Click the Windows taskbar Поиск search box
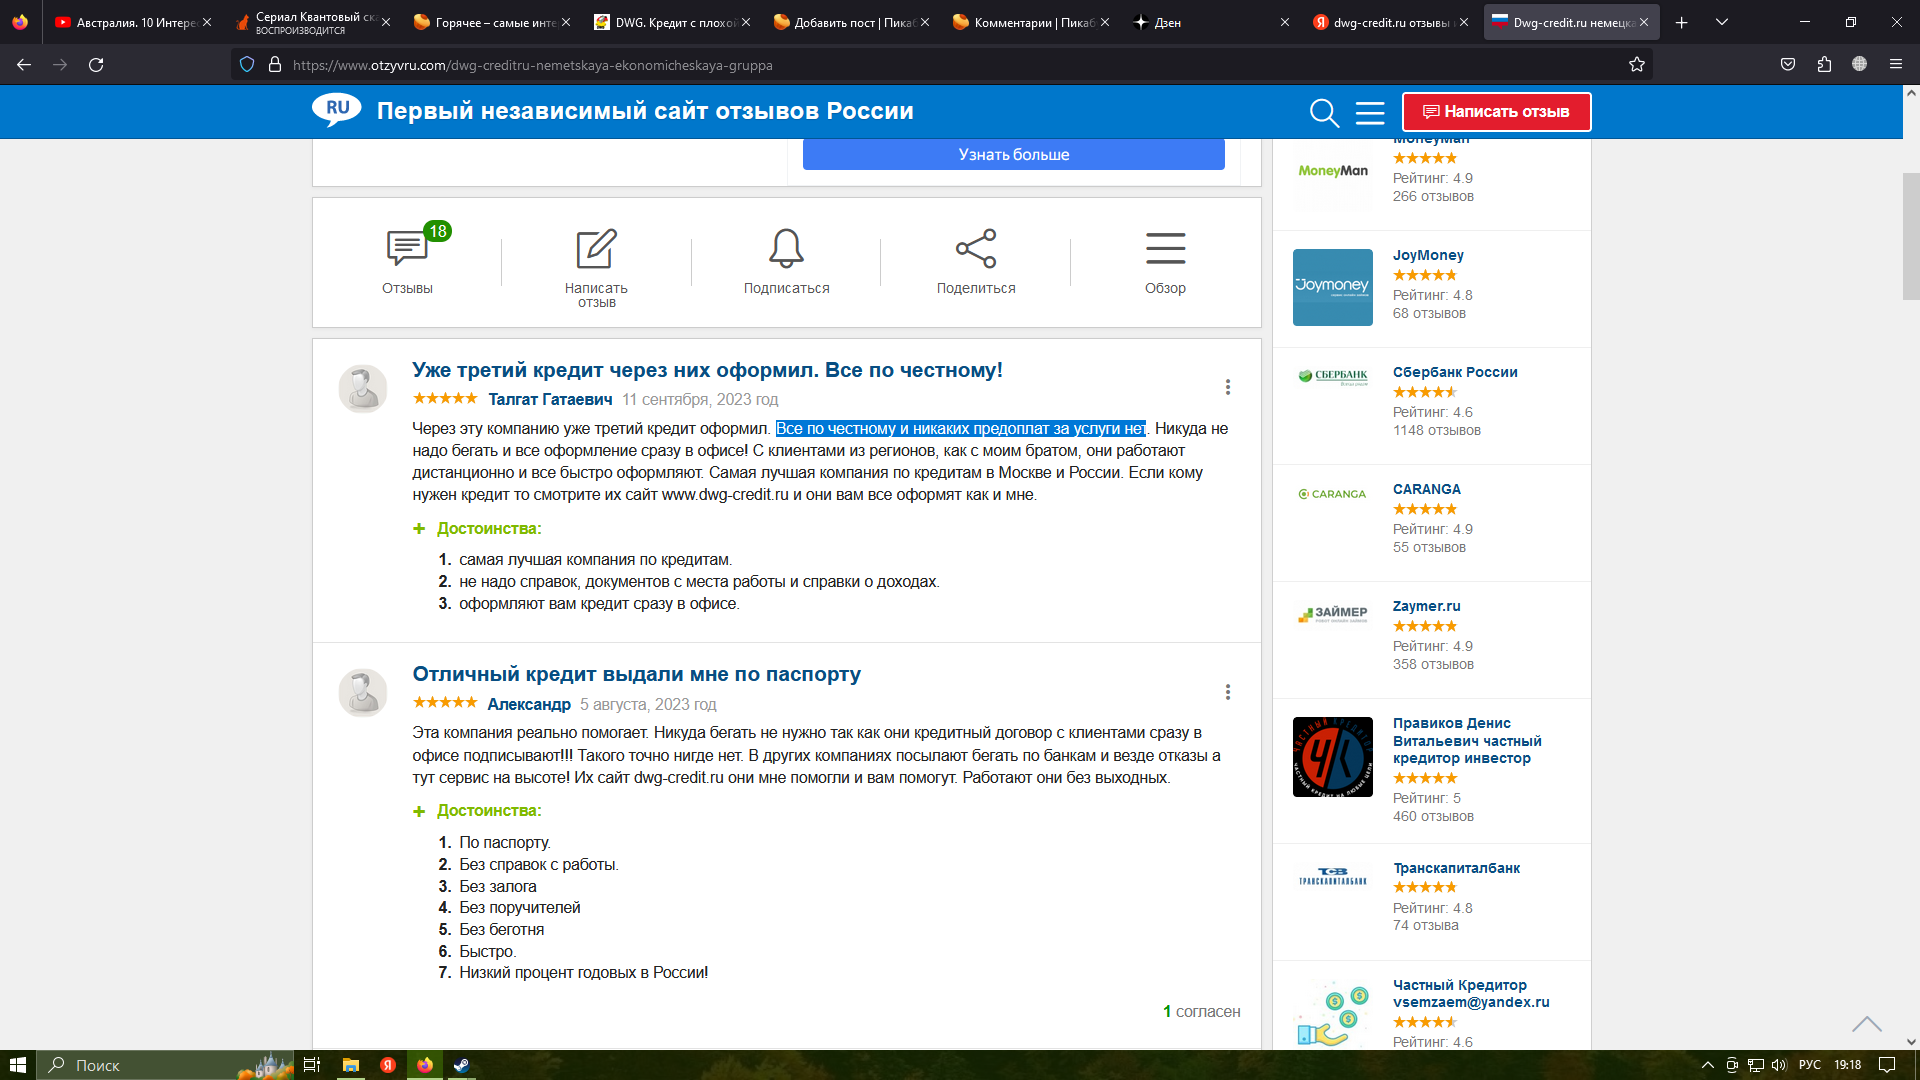Viewport: 1920px width, 1080px height. [x=165, y=1065]
